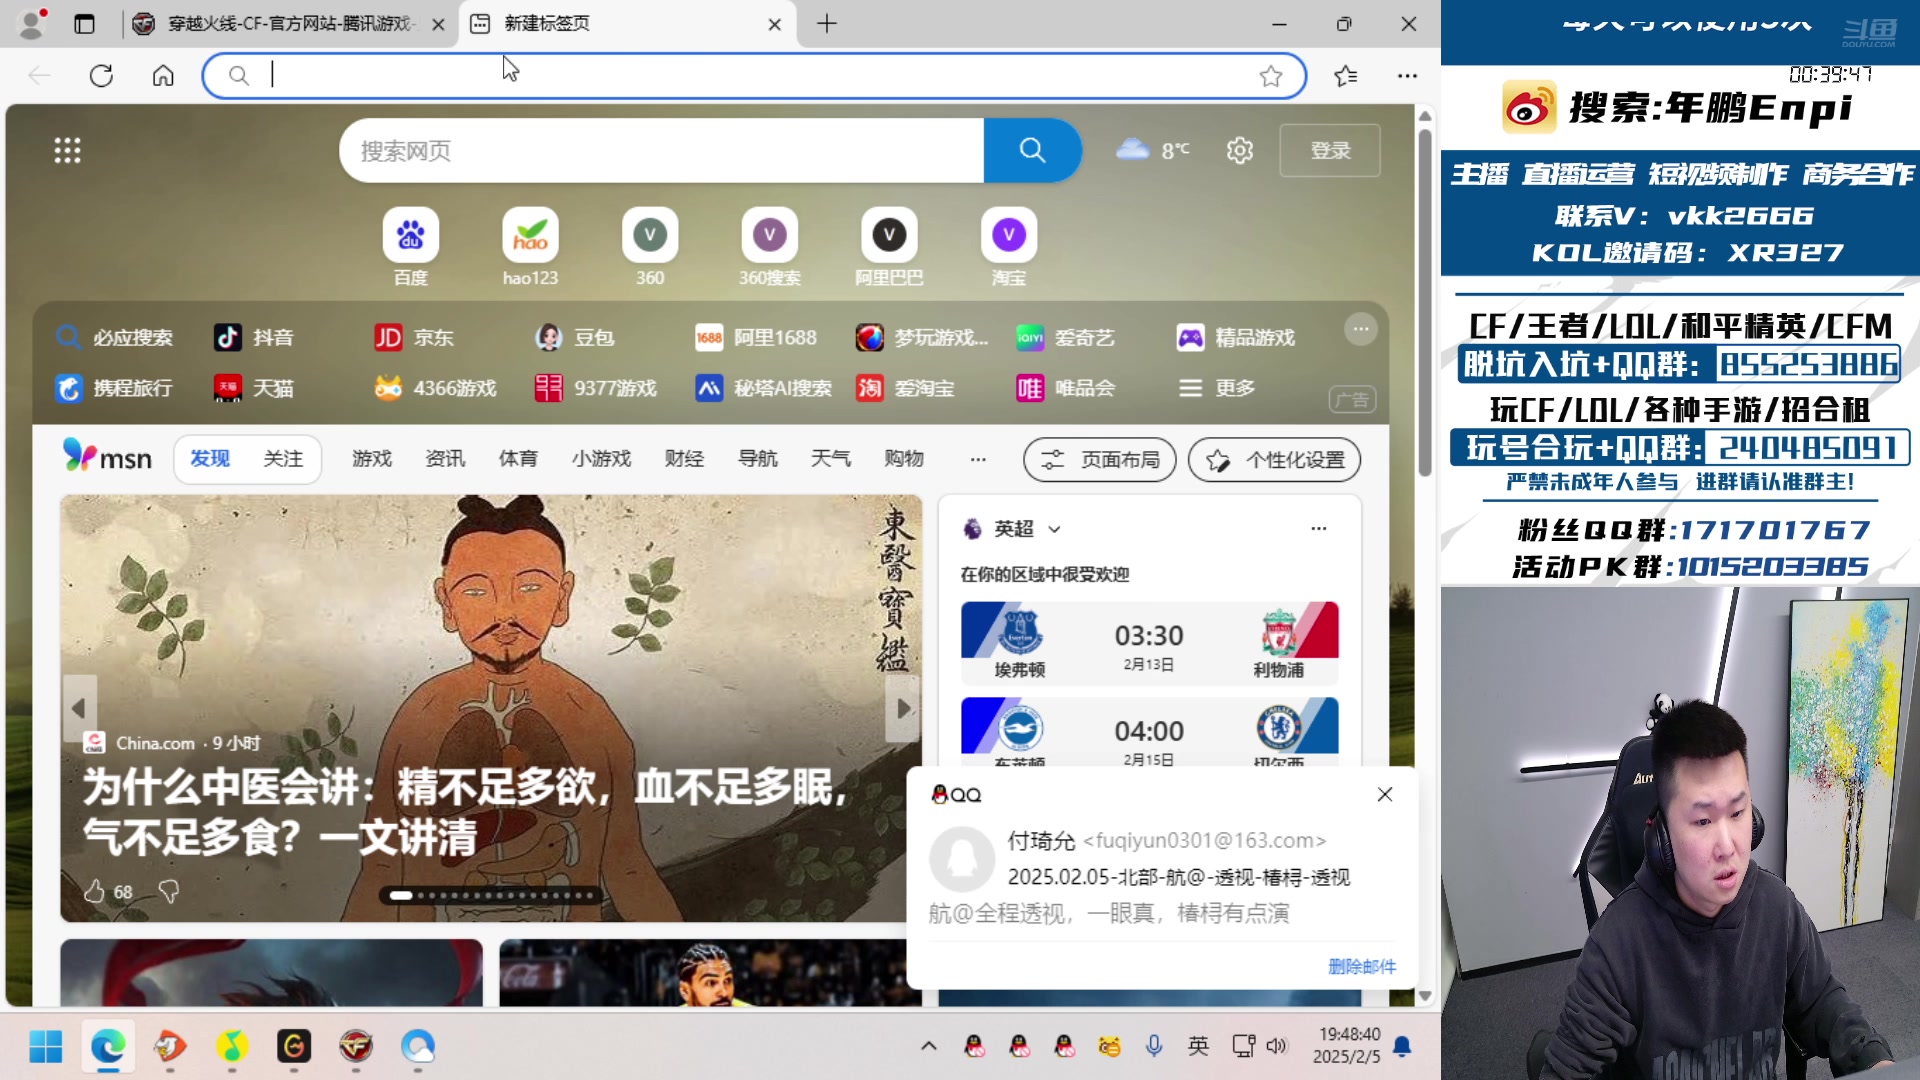Click 删除邮件 in the QQ notification
The width and height of the screenshot is (1920, 1080).
point(1361,966)
